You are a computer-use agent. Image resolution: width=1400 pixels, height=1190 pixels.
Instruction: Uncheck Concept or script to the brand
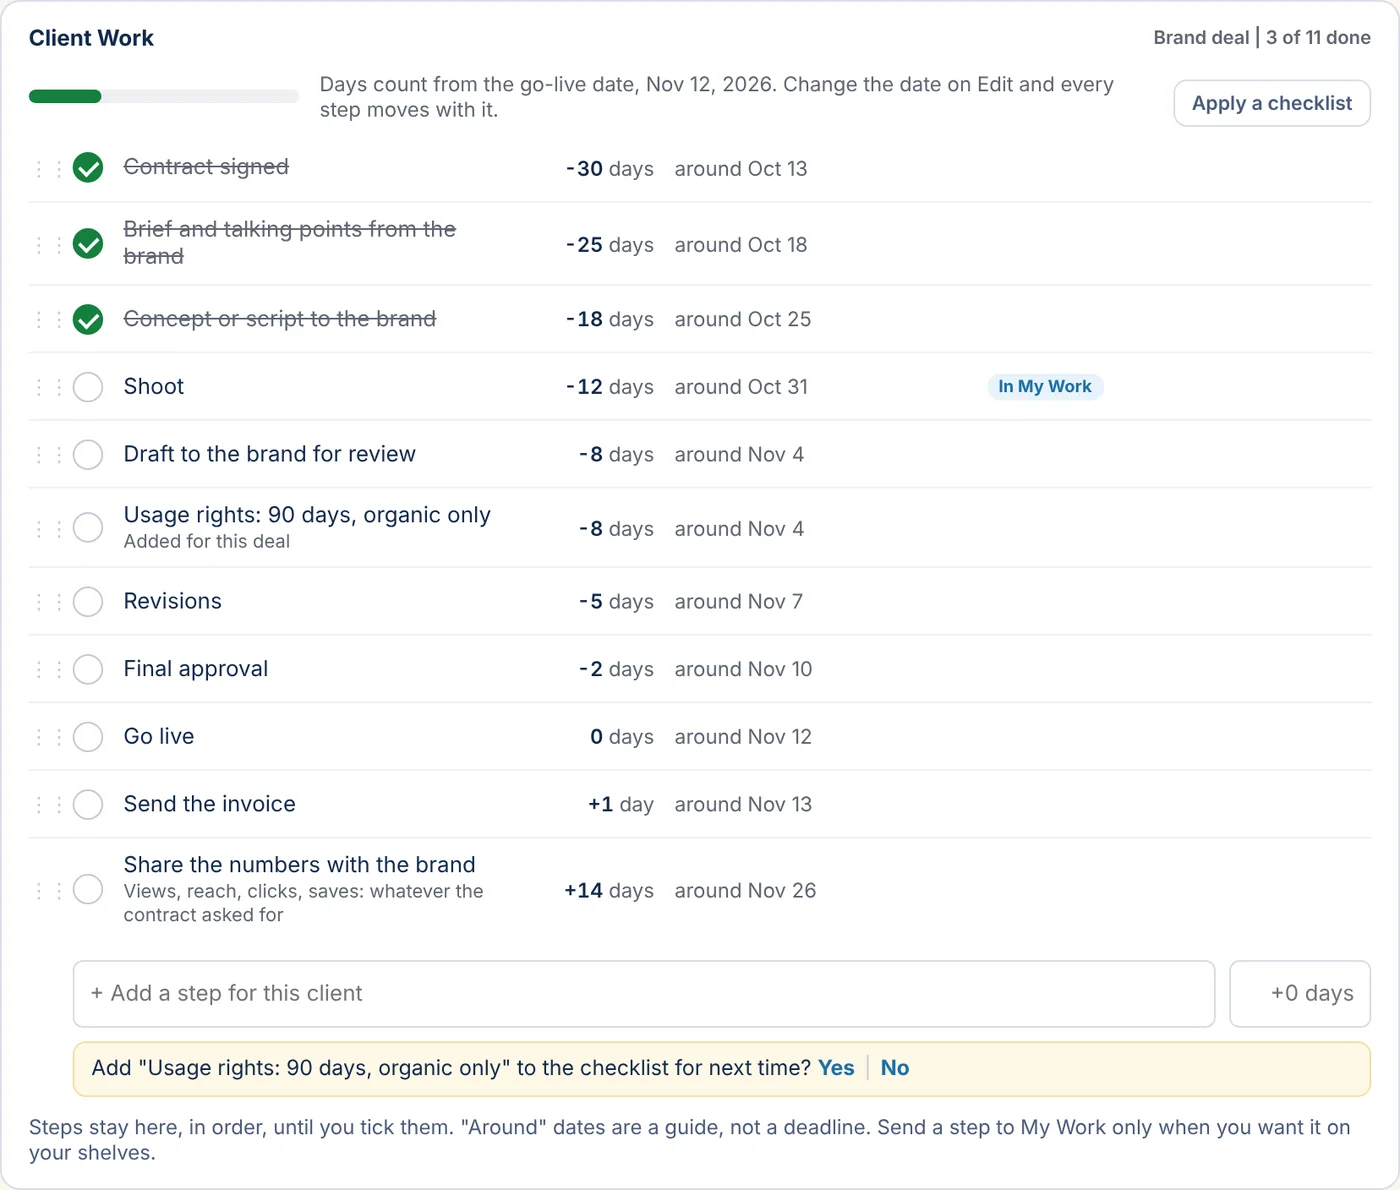coord(88,320)
